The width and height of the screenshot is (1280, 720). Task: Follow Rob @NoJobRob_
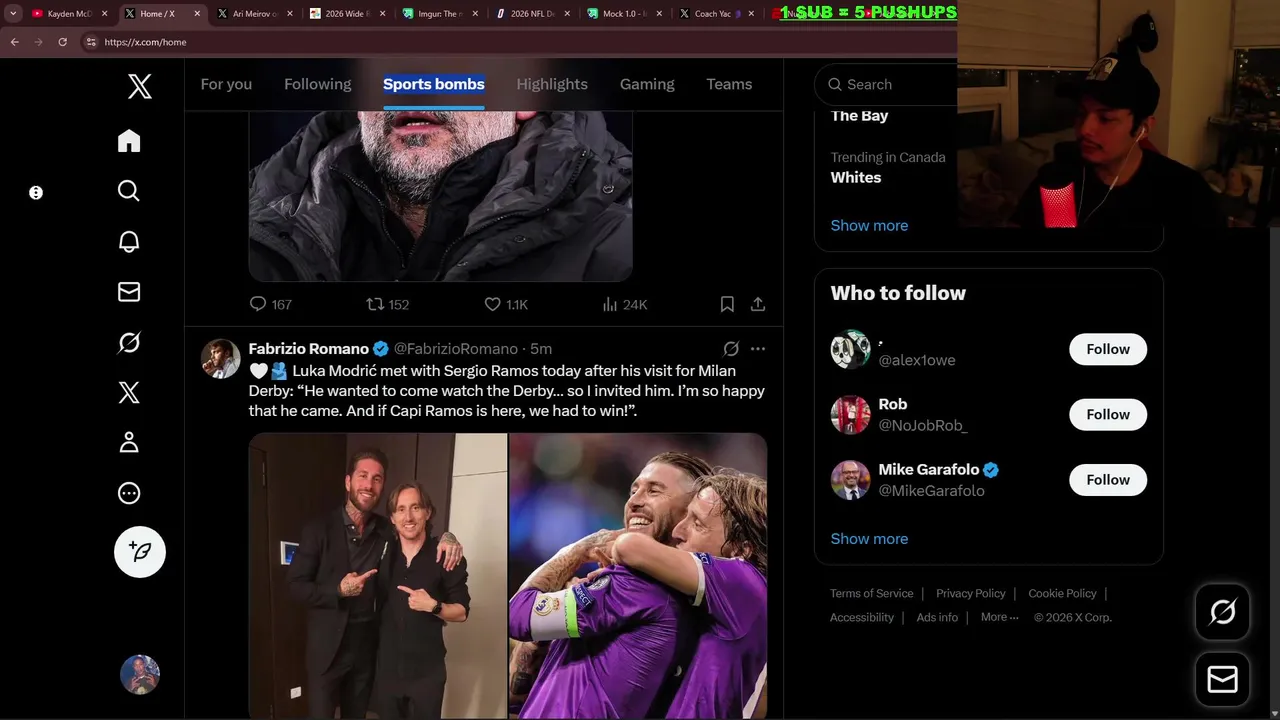(x=1108, y=414)
